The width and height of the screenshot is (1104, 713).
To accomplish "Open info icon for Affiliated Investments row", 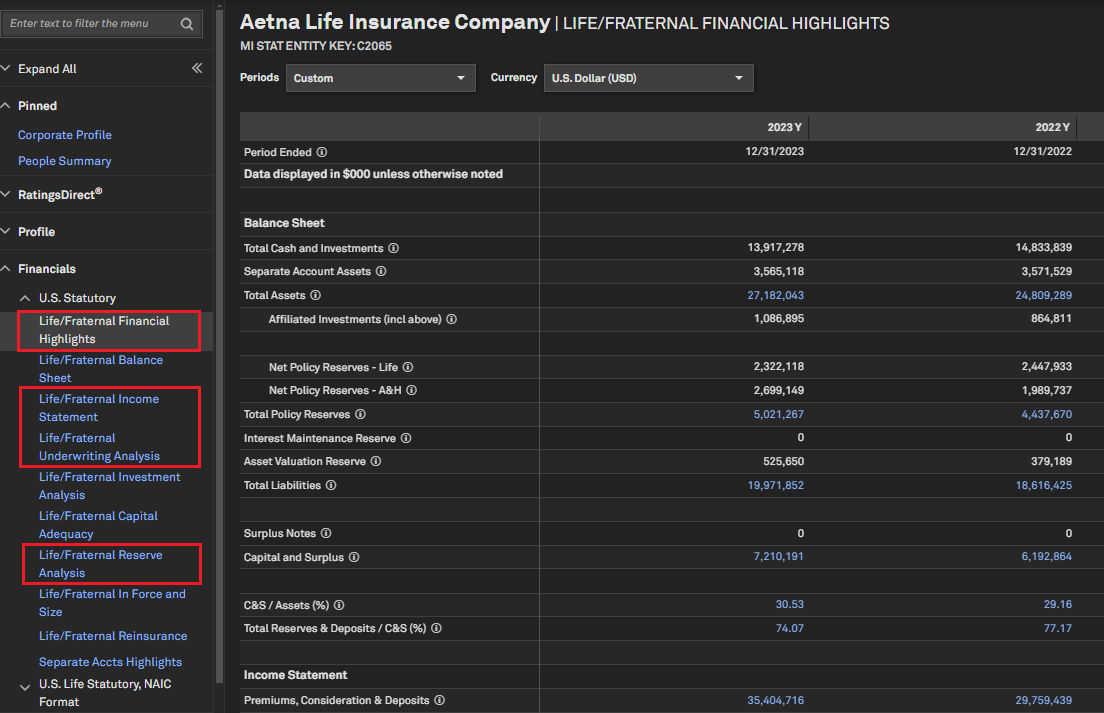I will tap(451, 319).
